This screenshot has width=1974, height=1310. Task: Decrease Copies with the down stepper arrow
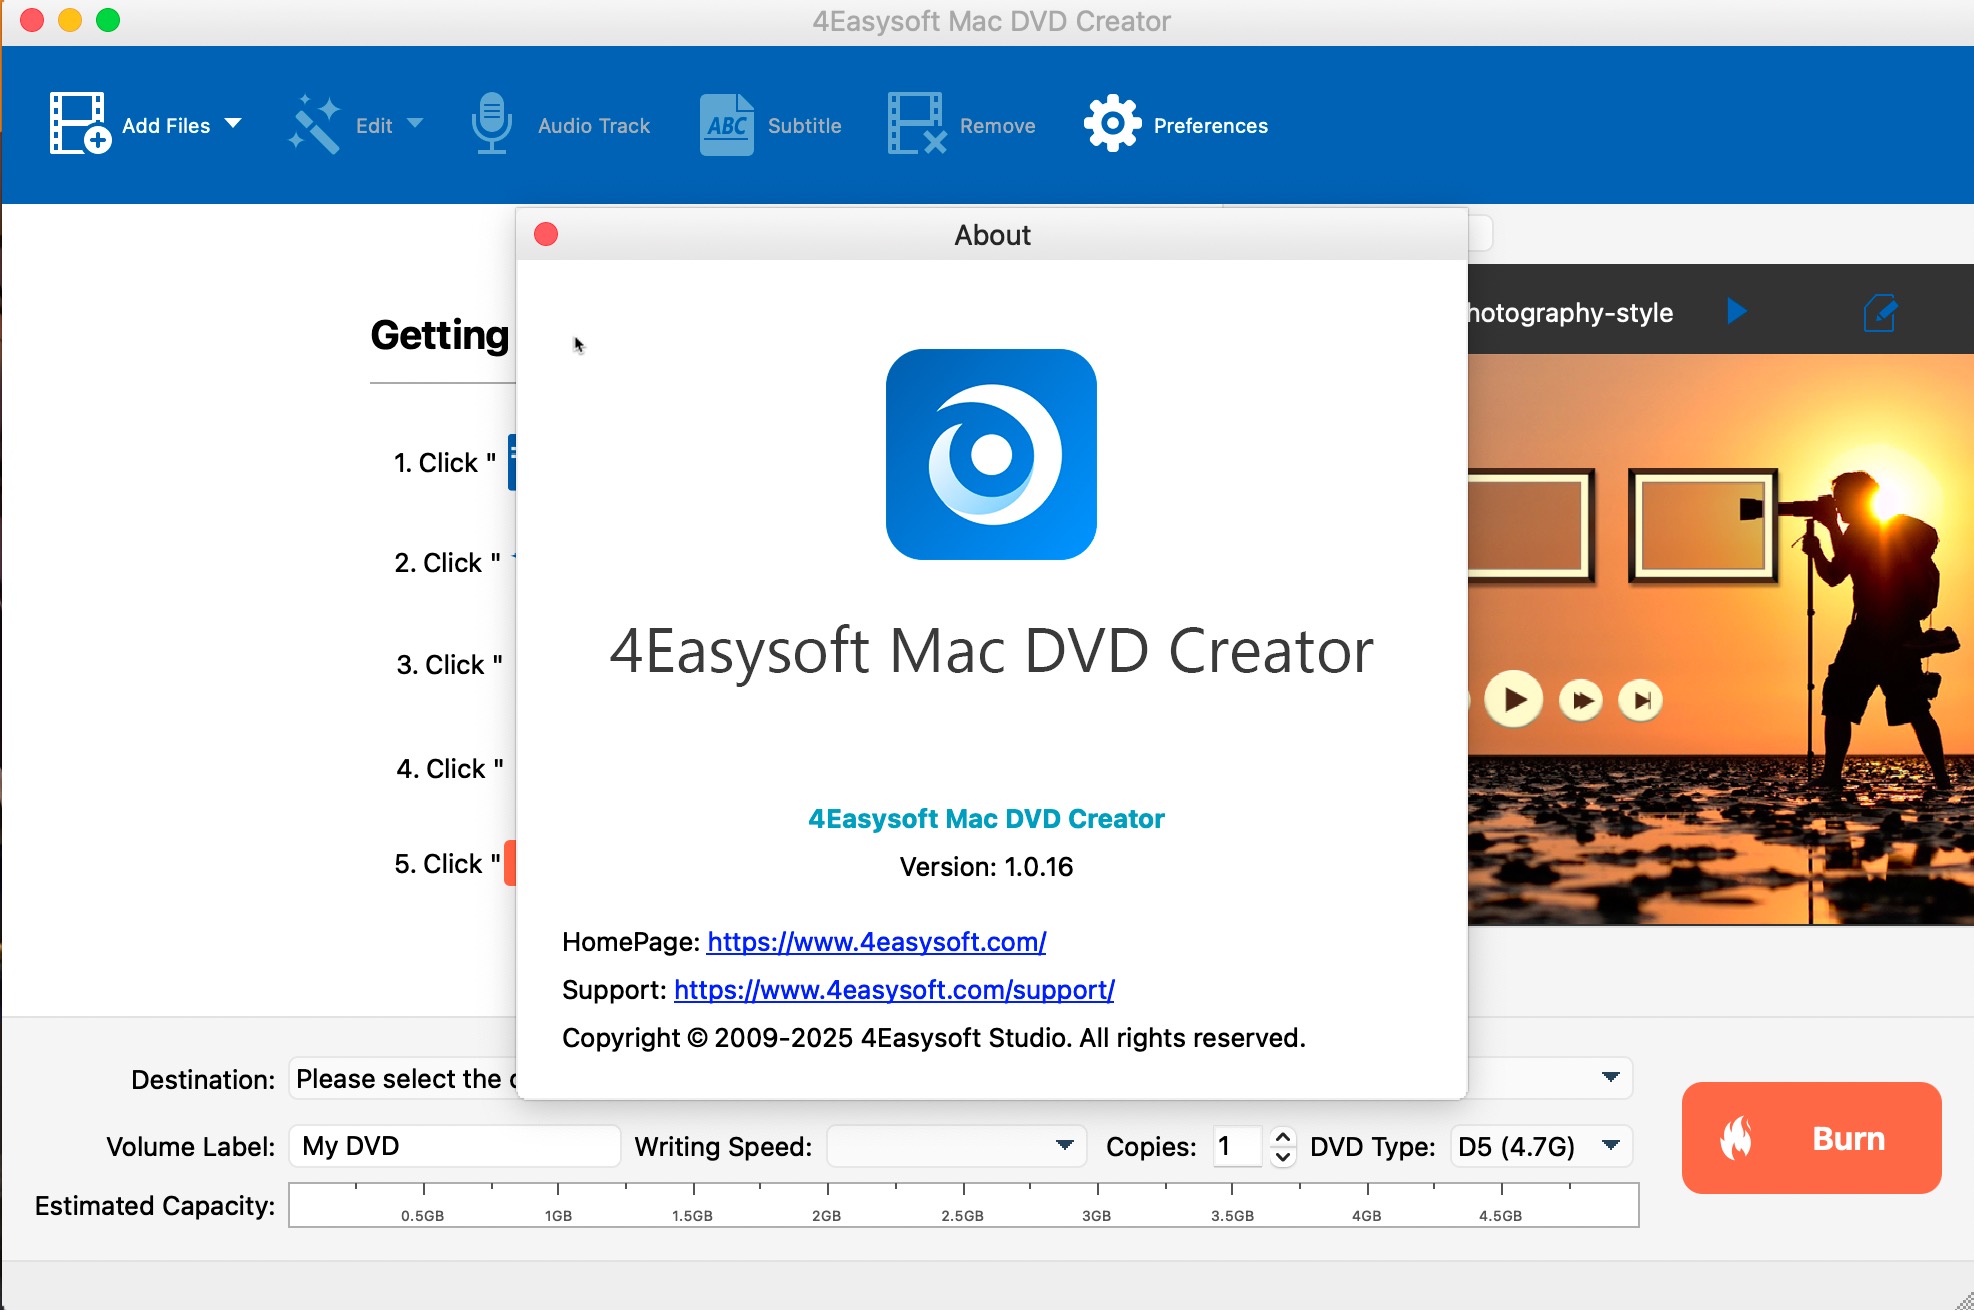click(1283, 1157)
